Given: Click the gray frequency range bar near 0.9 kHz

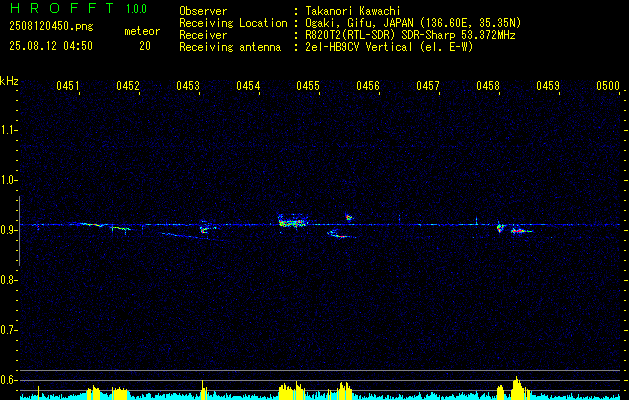Looking at the screenshot, I should coord(19,231).
